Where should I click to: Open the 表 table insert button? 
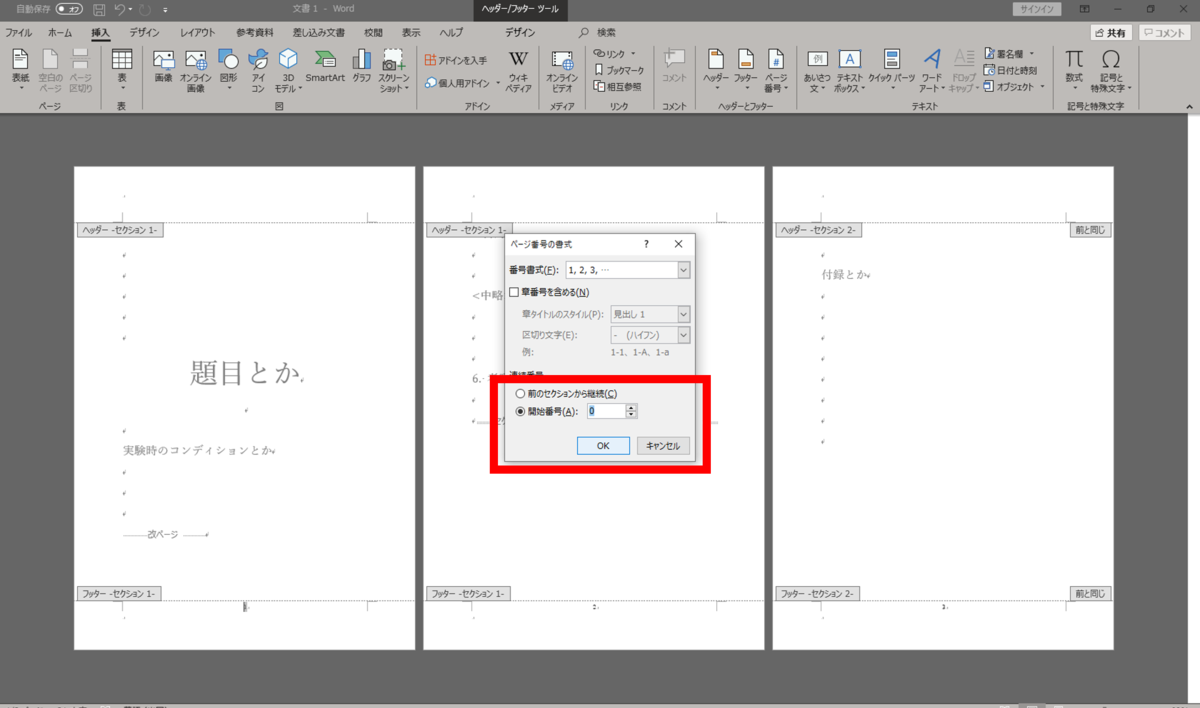click(122, 70)
